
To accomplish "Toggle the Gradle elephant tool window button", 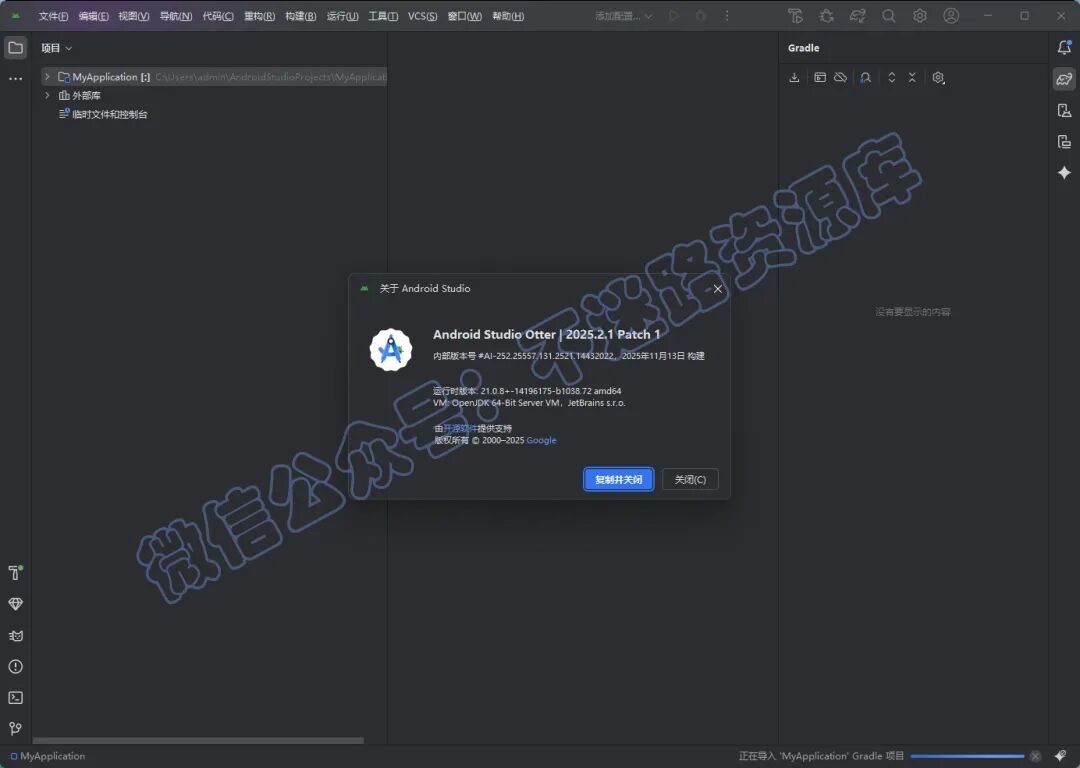I will click(1064, 79).
